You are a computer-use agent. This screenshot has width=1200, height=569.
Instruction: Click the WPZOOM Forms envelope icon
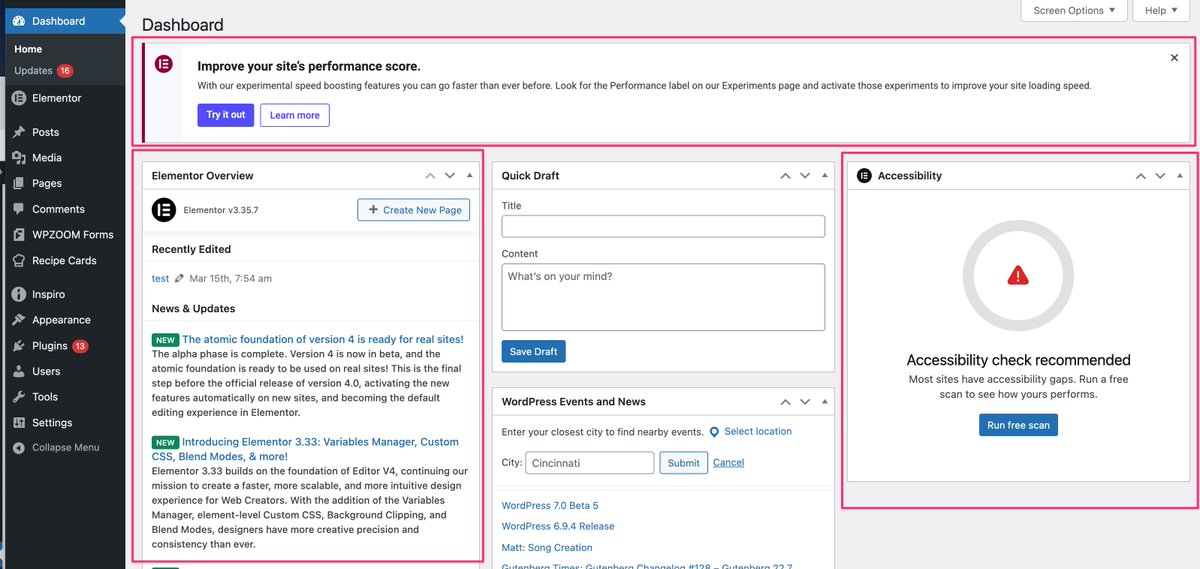(19, 235)
